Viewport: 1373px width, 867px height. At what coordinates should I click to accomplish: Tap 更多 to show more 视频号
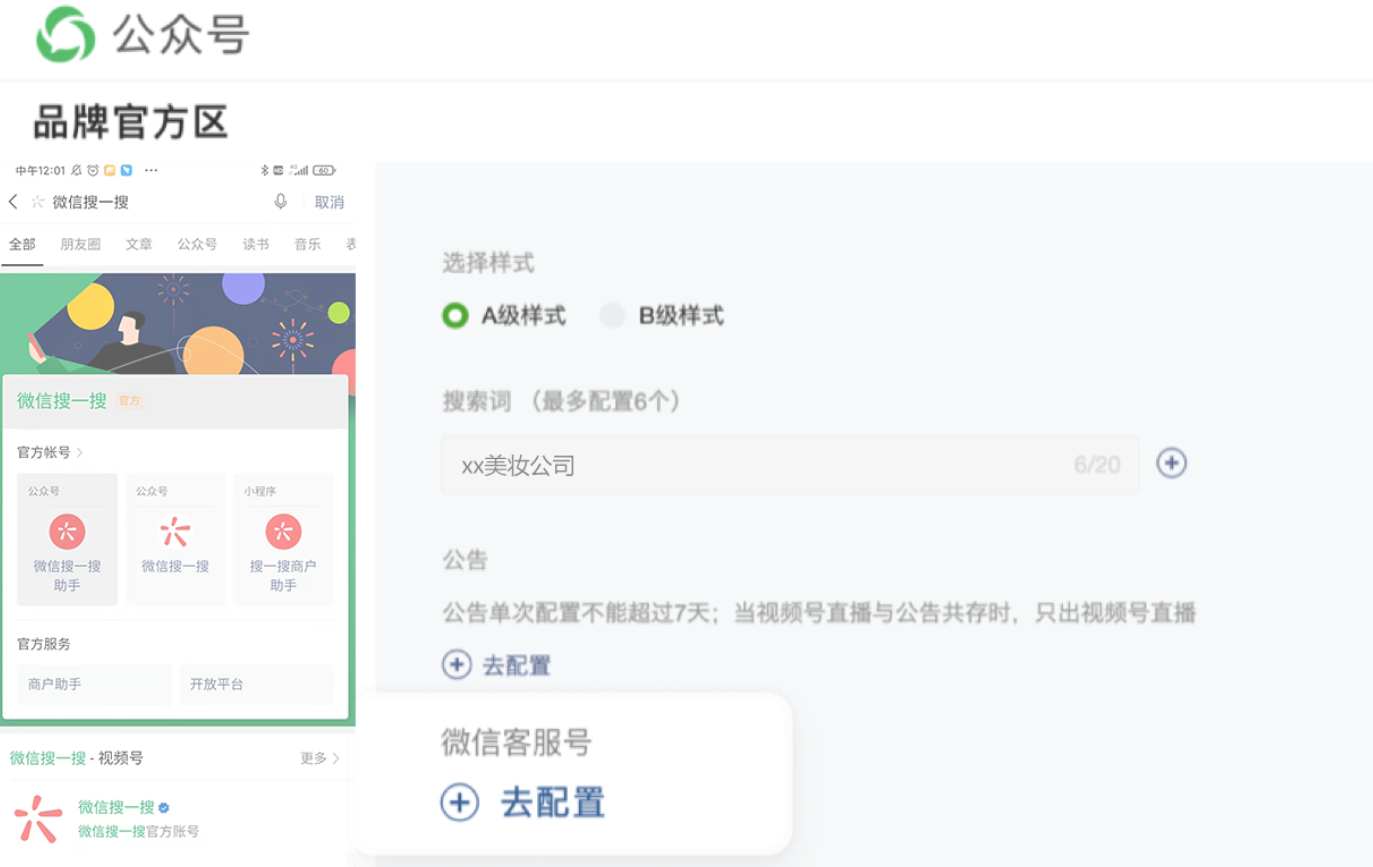click(320, 758)
